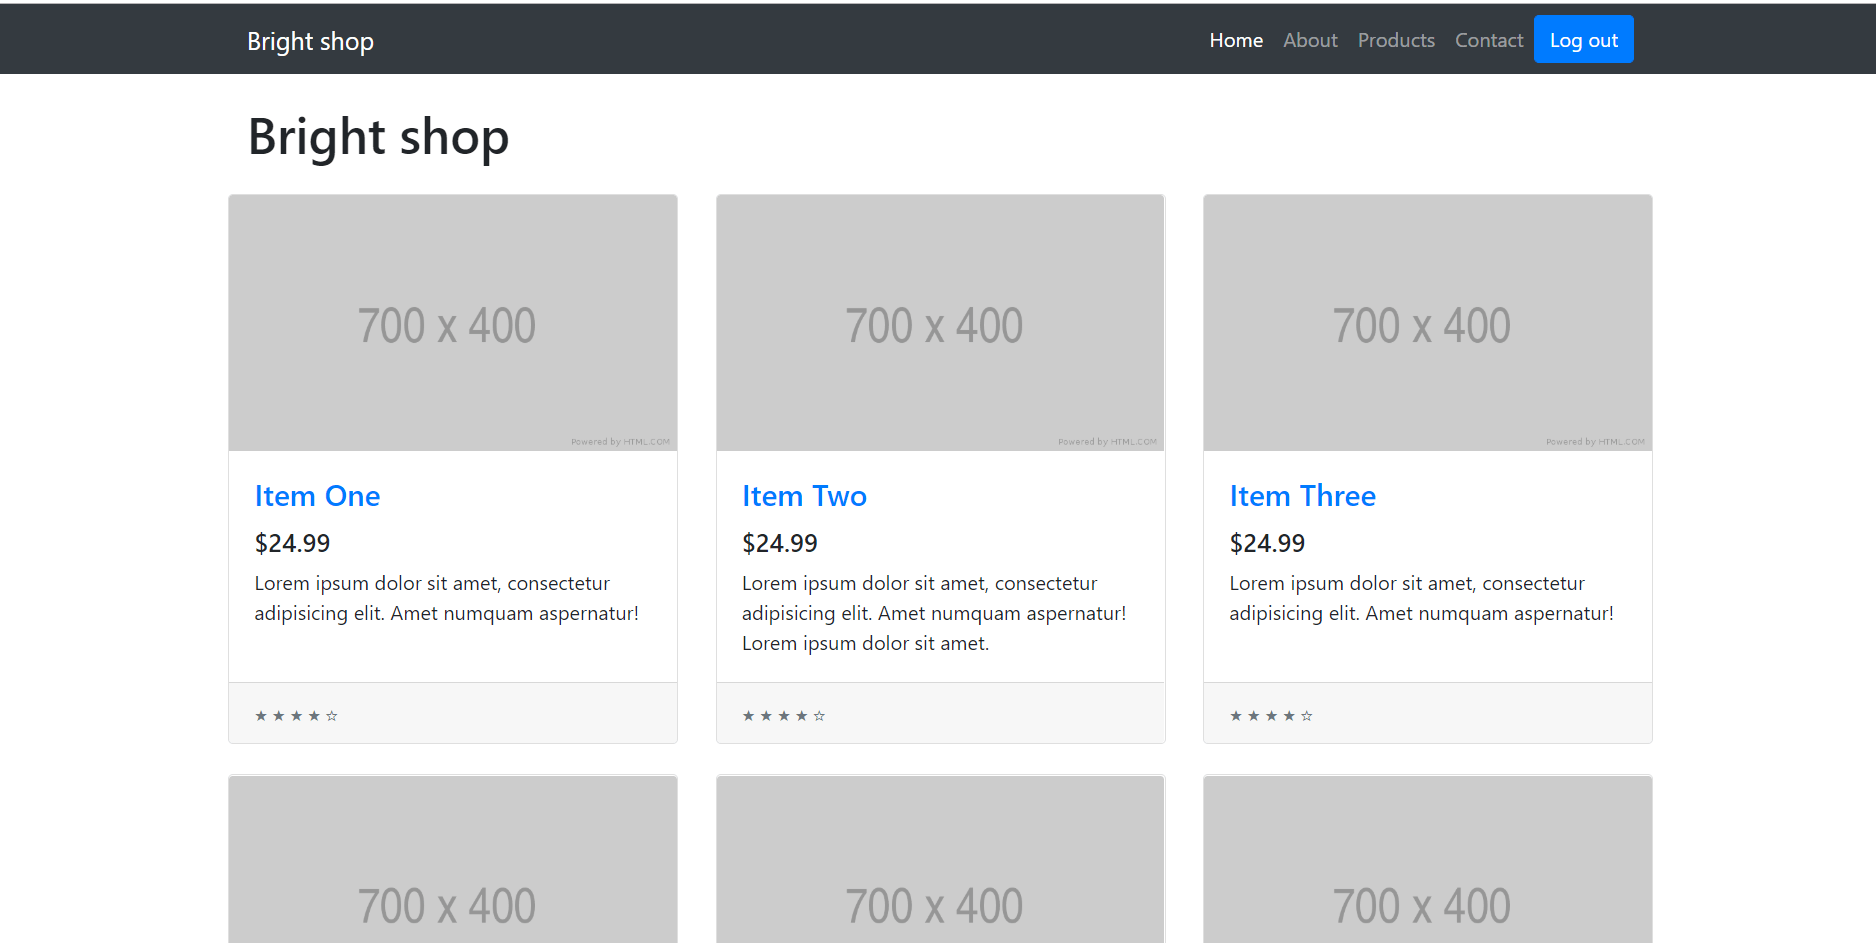Open the Item One product link
The image size is (1876, 943).
[x=317, y=495]
